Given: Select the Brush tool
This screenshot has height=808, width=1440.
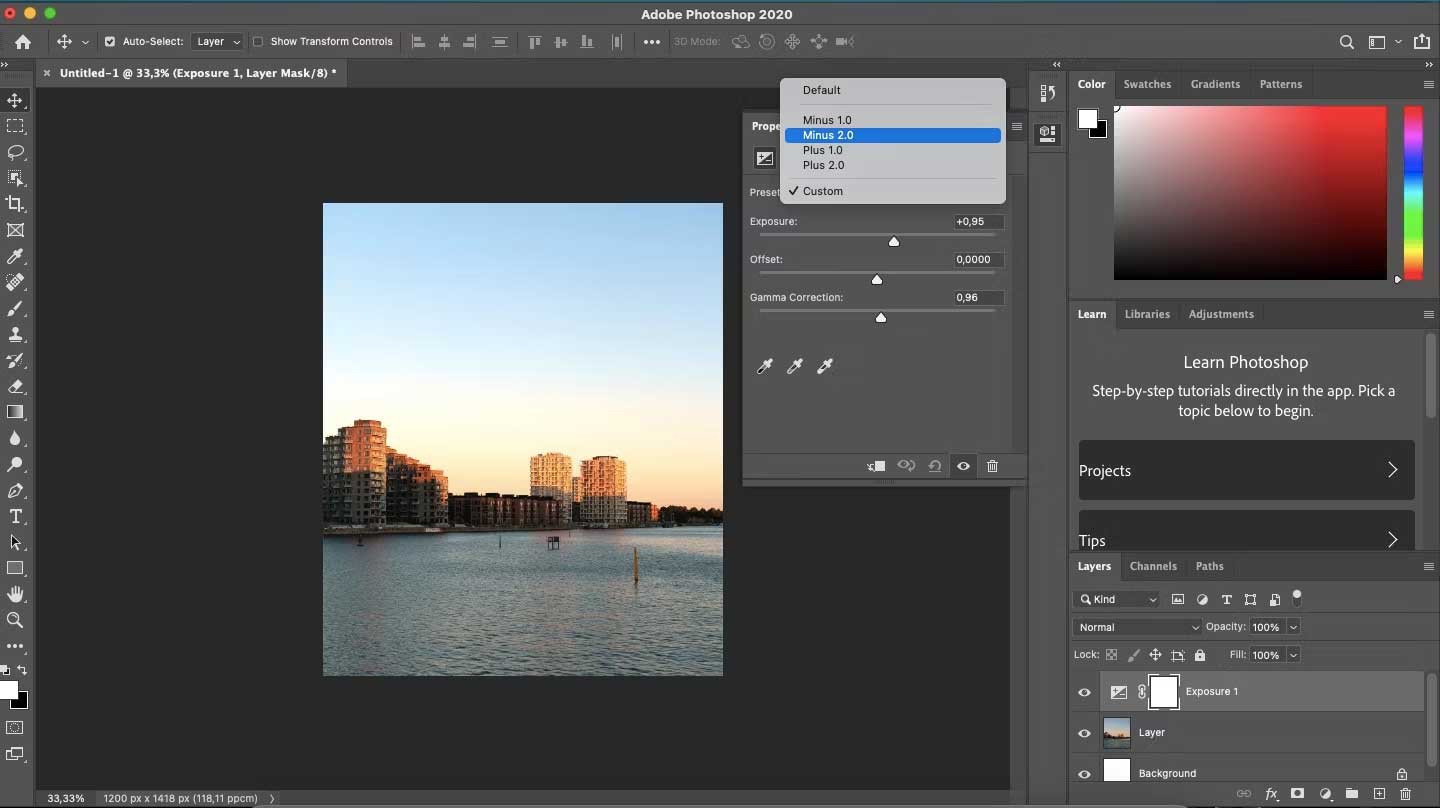Looking at the screenshot, I should point(16,309).
